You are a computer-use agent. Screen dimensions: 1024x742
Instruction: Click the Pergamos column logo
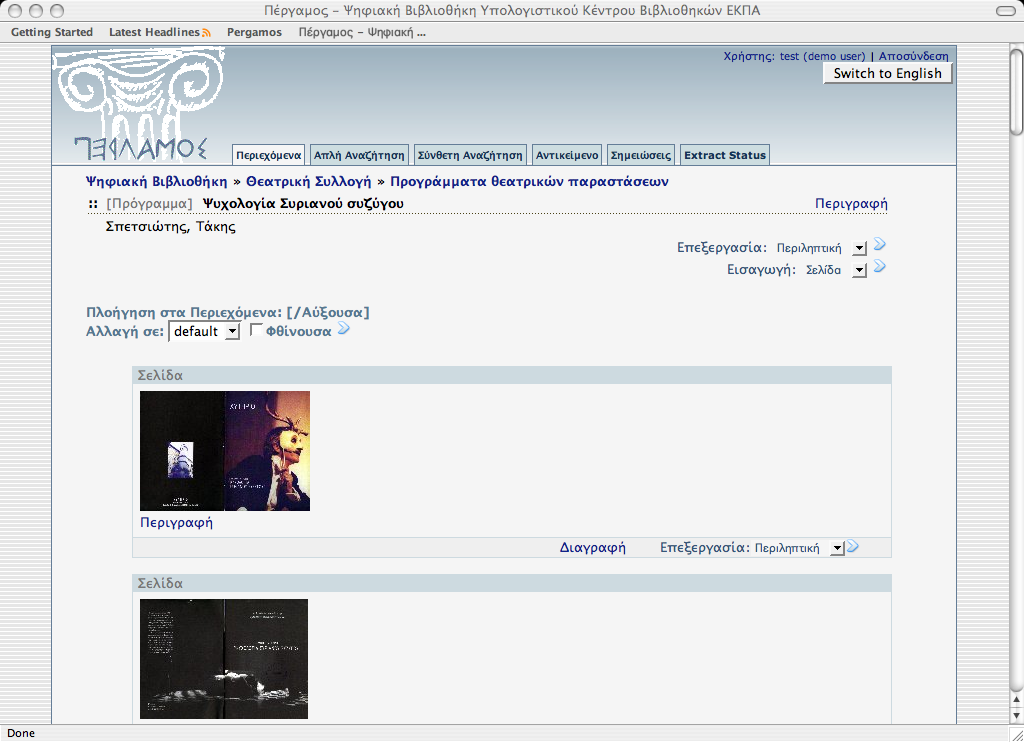click(x=140, y=105)
